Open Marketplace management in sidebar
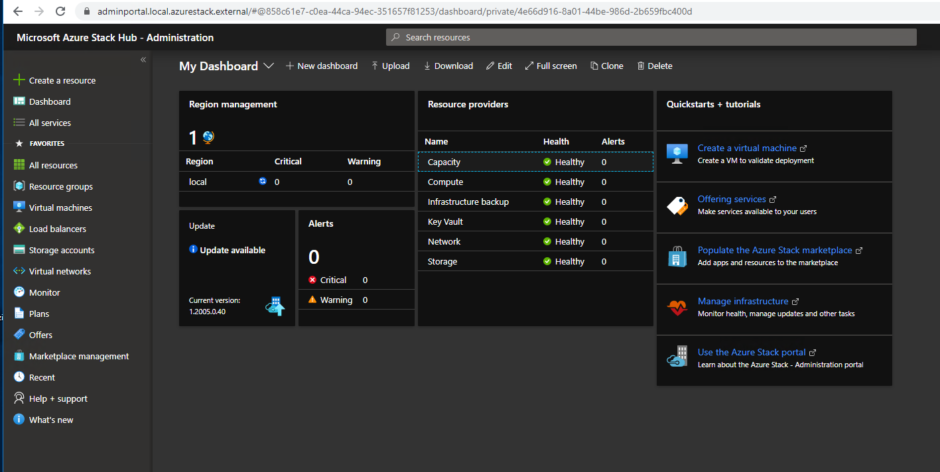Viewport: 940px width, 472px height. [x=78, y=356]
